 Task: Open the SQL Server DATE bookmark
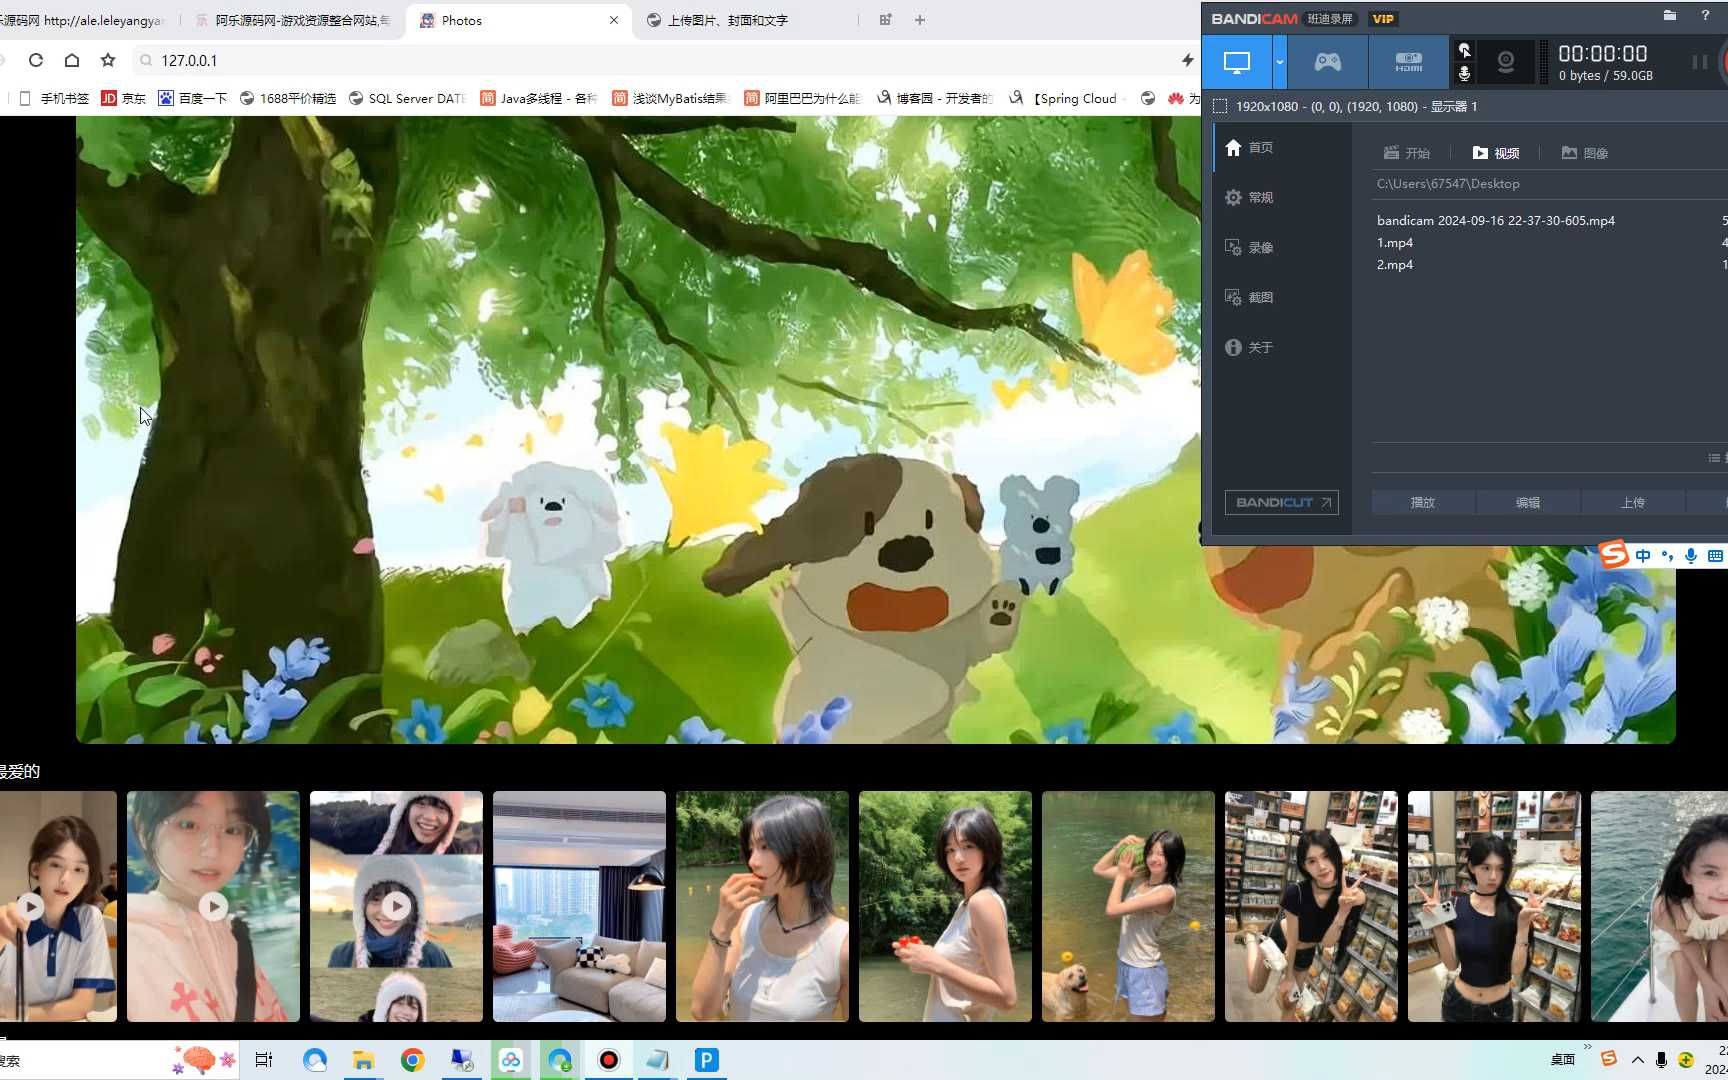407,98
